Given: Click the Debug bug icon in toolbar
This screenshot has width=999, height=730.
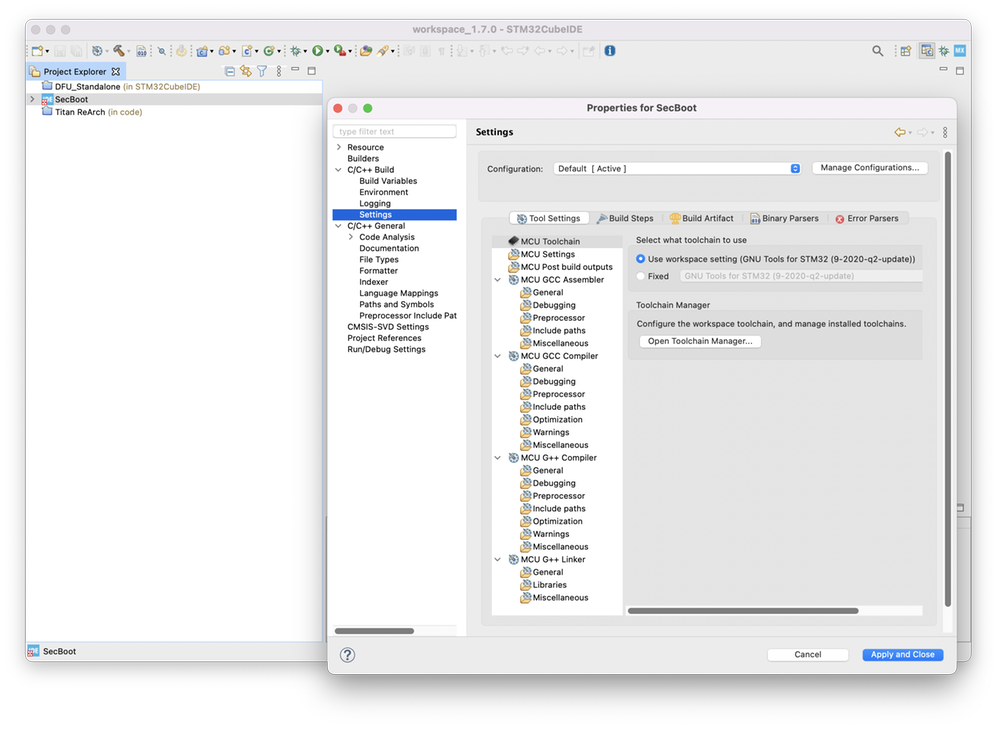Looking at the screenshot, I should coord(296,51).
